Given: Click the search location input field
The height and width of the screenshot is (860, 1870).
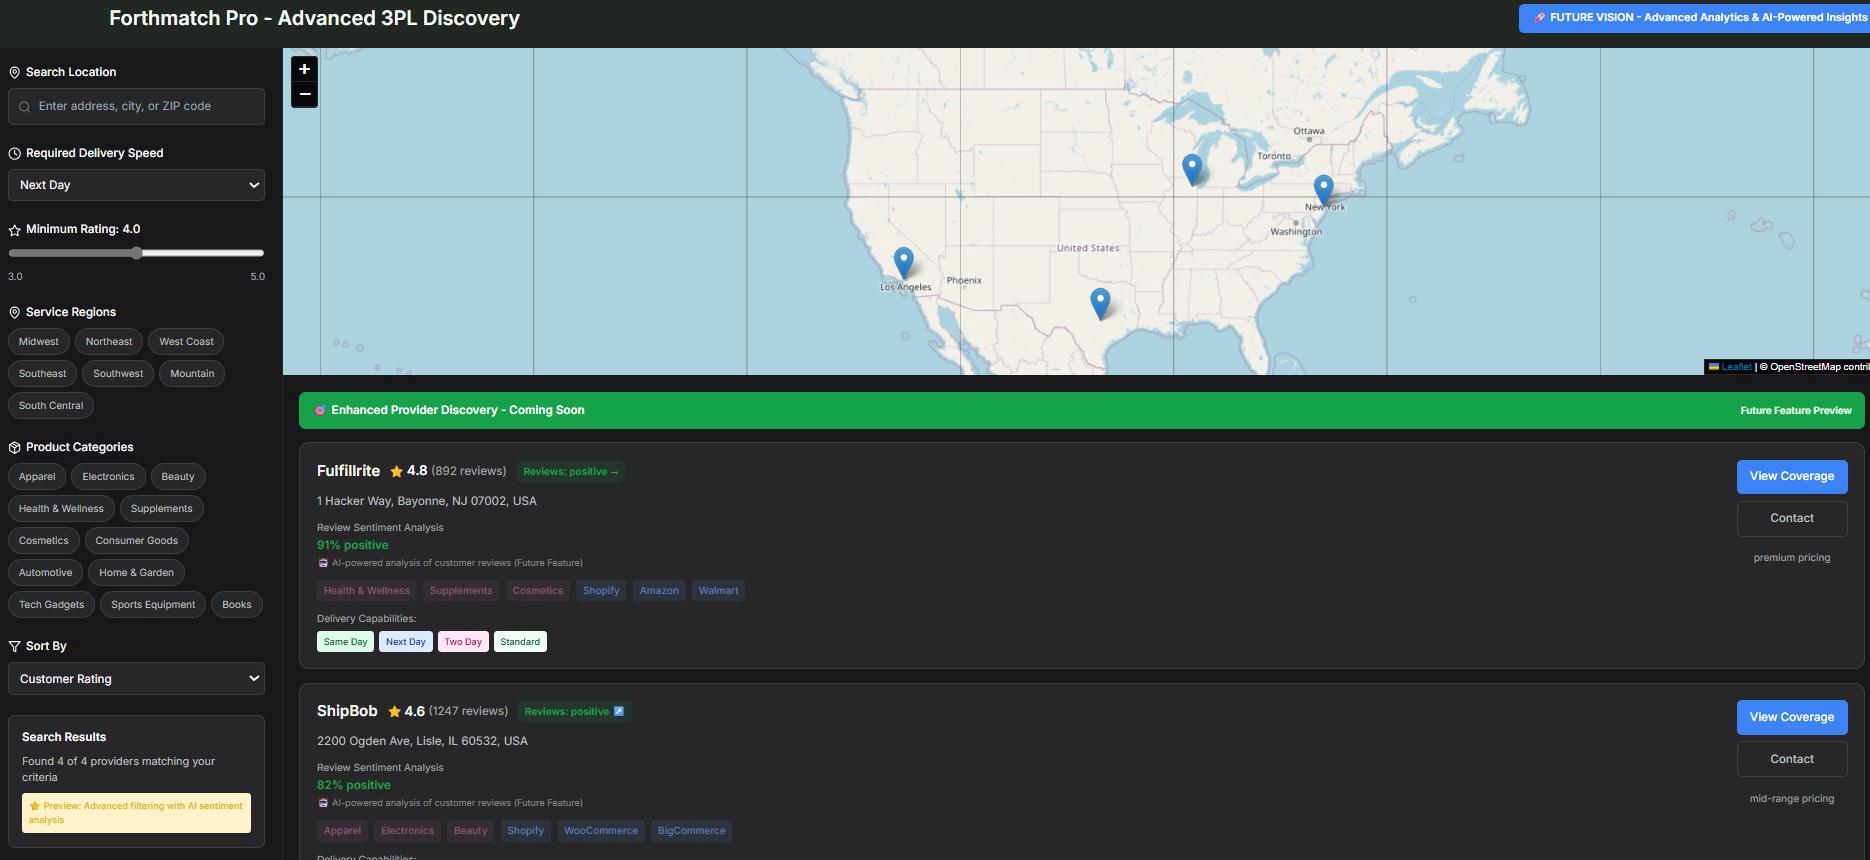Looking at the screenshot, I should 136,106.
